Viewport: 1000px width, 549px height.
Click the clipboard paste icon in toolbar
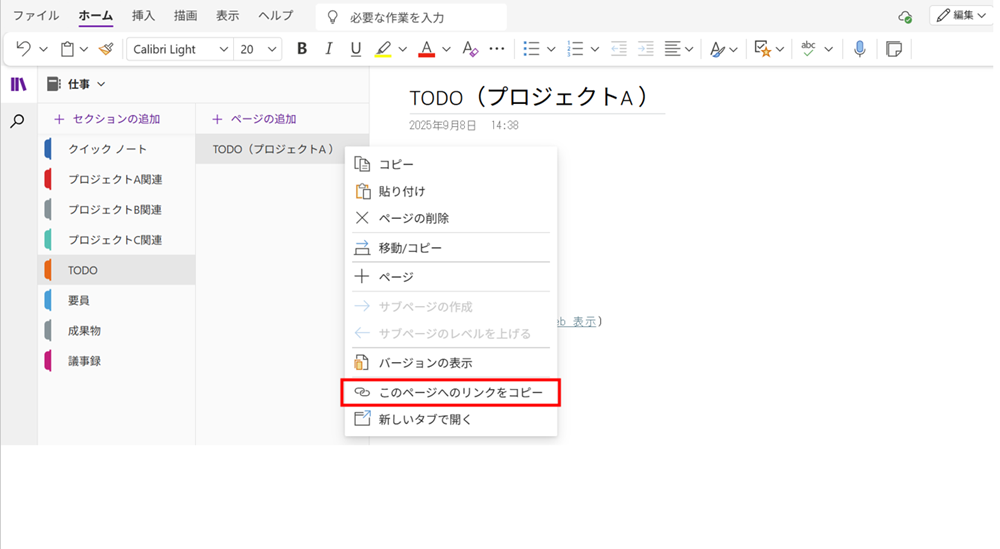[67, 48]
